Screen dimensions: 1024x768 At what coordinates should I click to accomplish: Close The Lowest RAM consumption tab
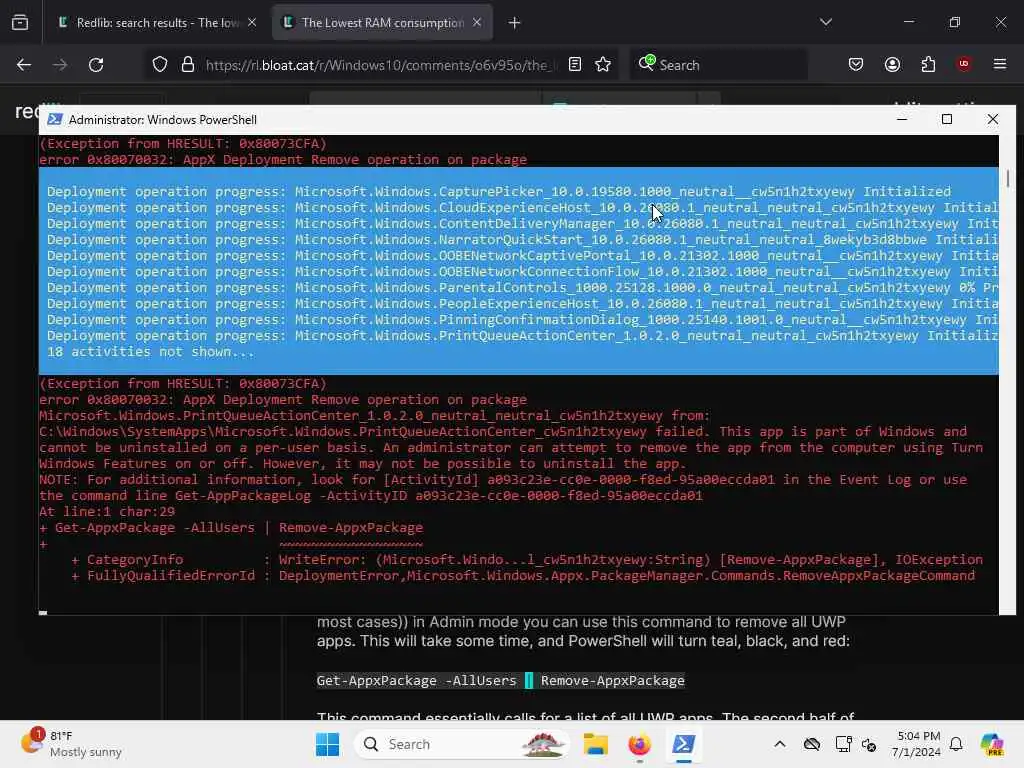[477, 23]
